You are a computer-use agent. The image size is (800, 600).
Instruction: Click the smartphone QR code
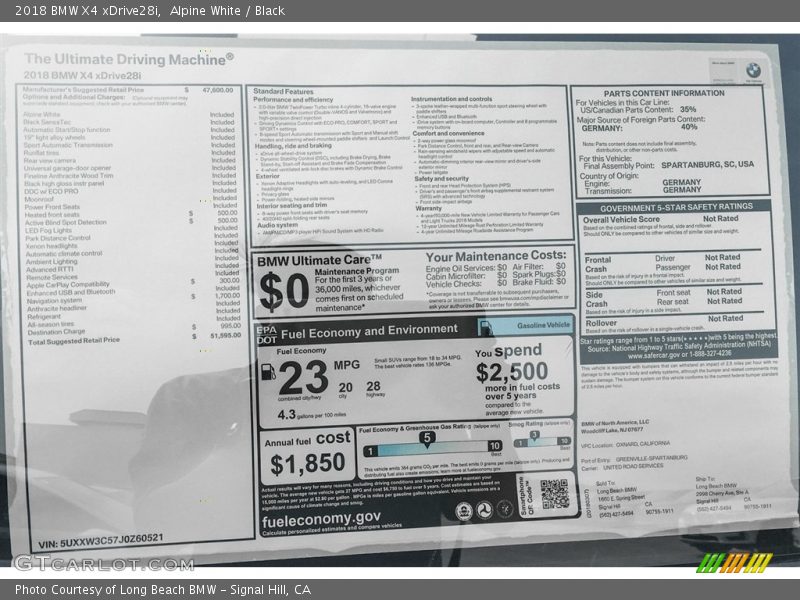[x=554, y=494]
